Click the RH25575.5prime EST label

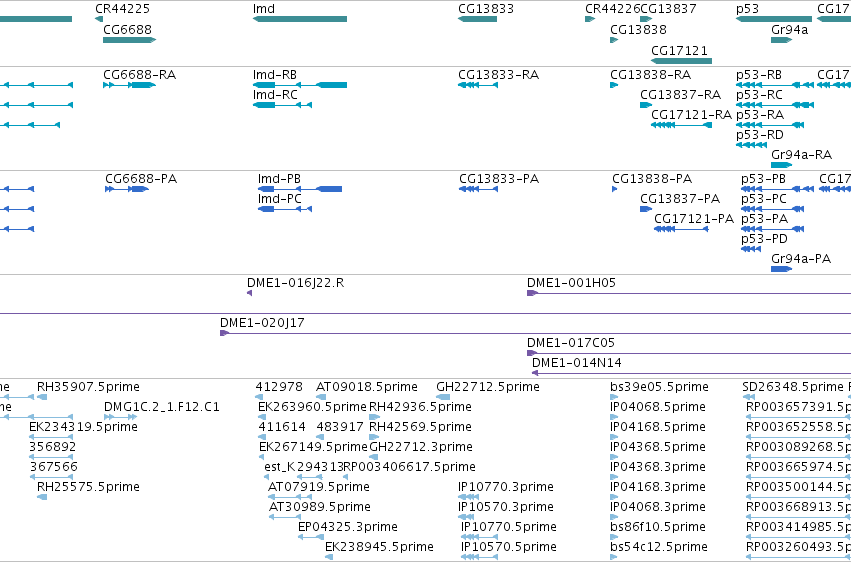tap(88, 487)
